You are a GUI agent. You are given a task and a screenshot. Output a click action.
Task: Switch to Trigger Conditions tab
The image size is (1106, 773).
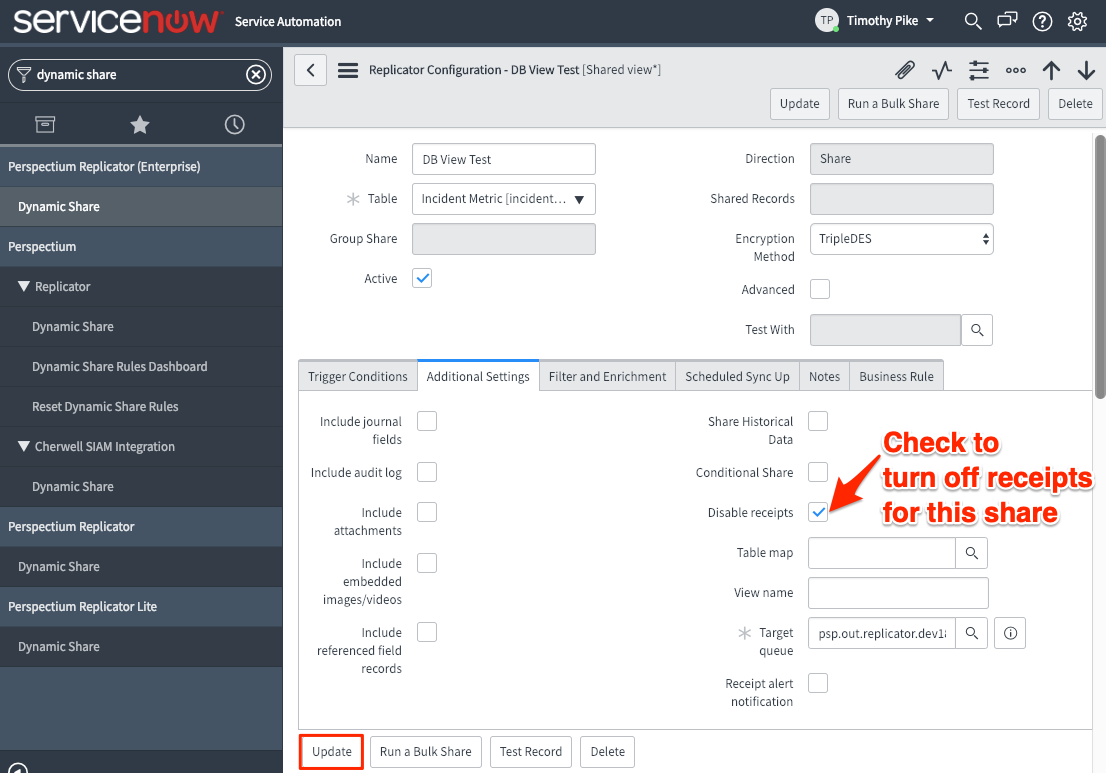tap(358, 377)
